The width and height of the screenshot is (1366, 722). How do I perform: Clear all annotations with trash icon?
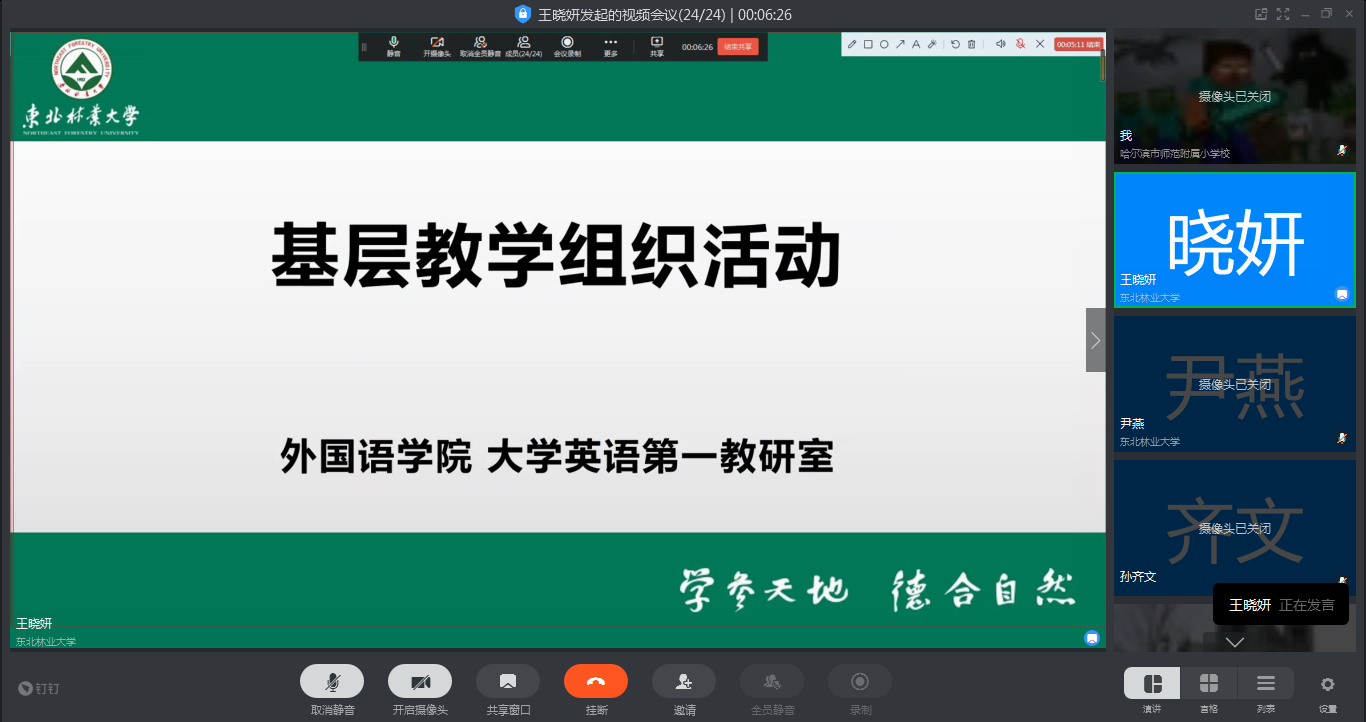tap(971, 44)
